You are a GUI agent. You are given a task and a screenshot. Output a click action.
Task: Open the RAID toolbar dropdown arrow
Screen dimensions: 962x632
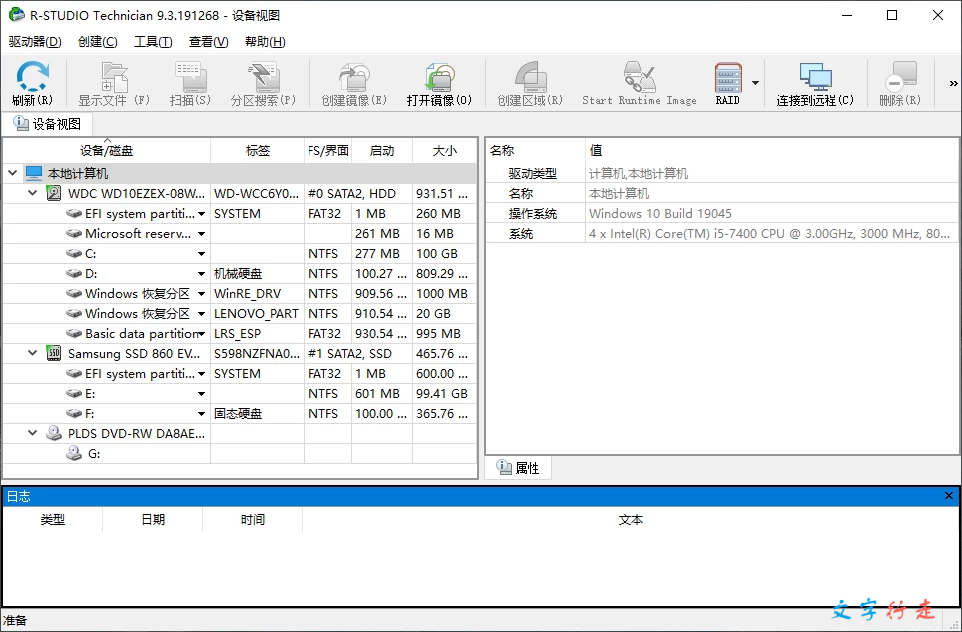[x=756, y=83]
